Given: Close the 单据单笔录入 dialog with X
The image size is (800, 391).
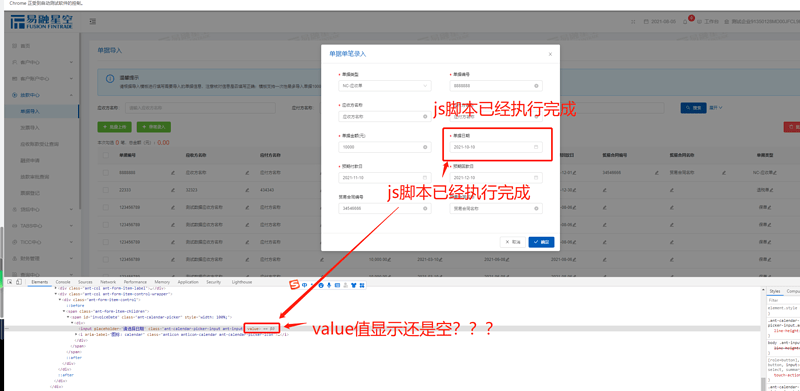Looking at the screenshot, I should pyautogui.click(x=550, y=54).
